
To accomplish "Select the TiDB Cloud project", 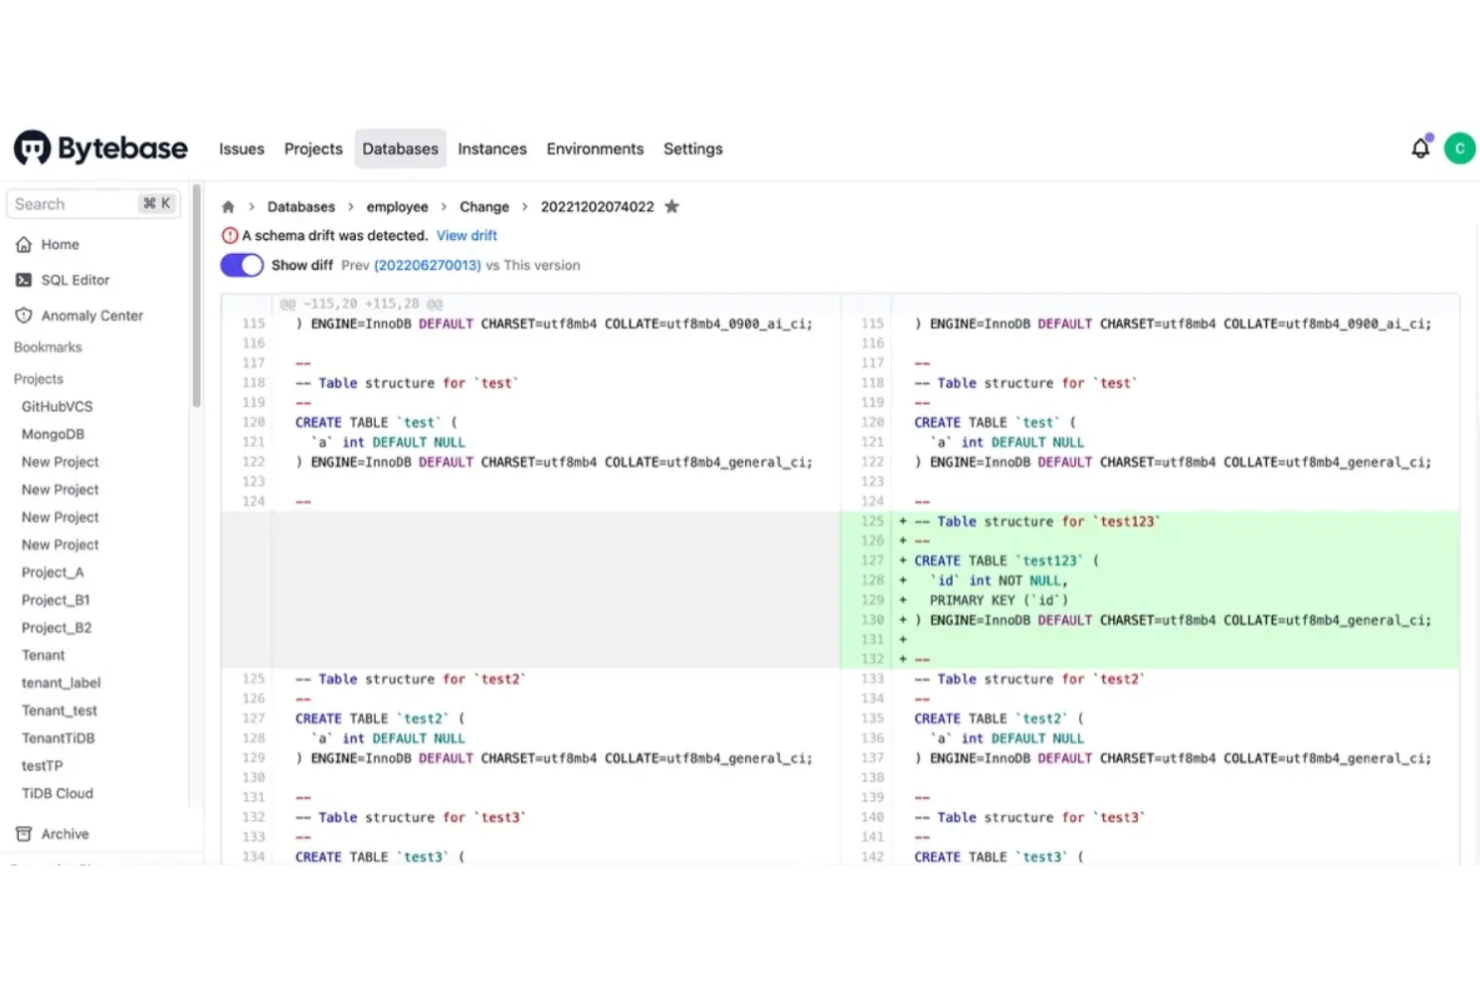I will [x=56, y=793].
